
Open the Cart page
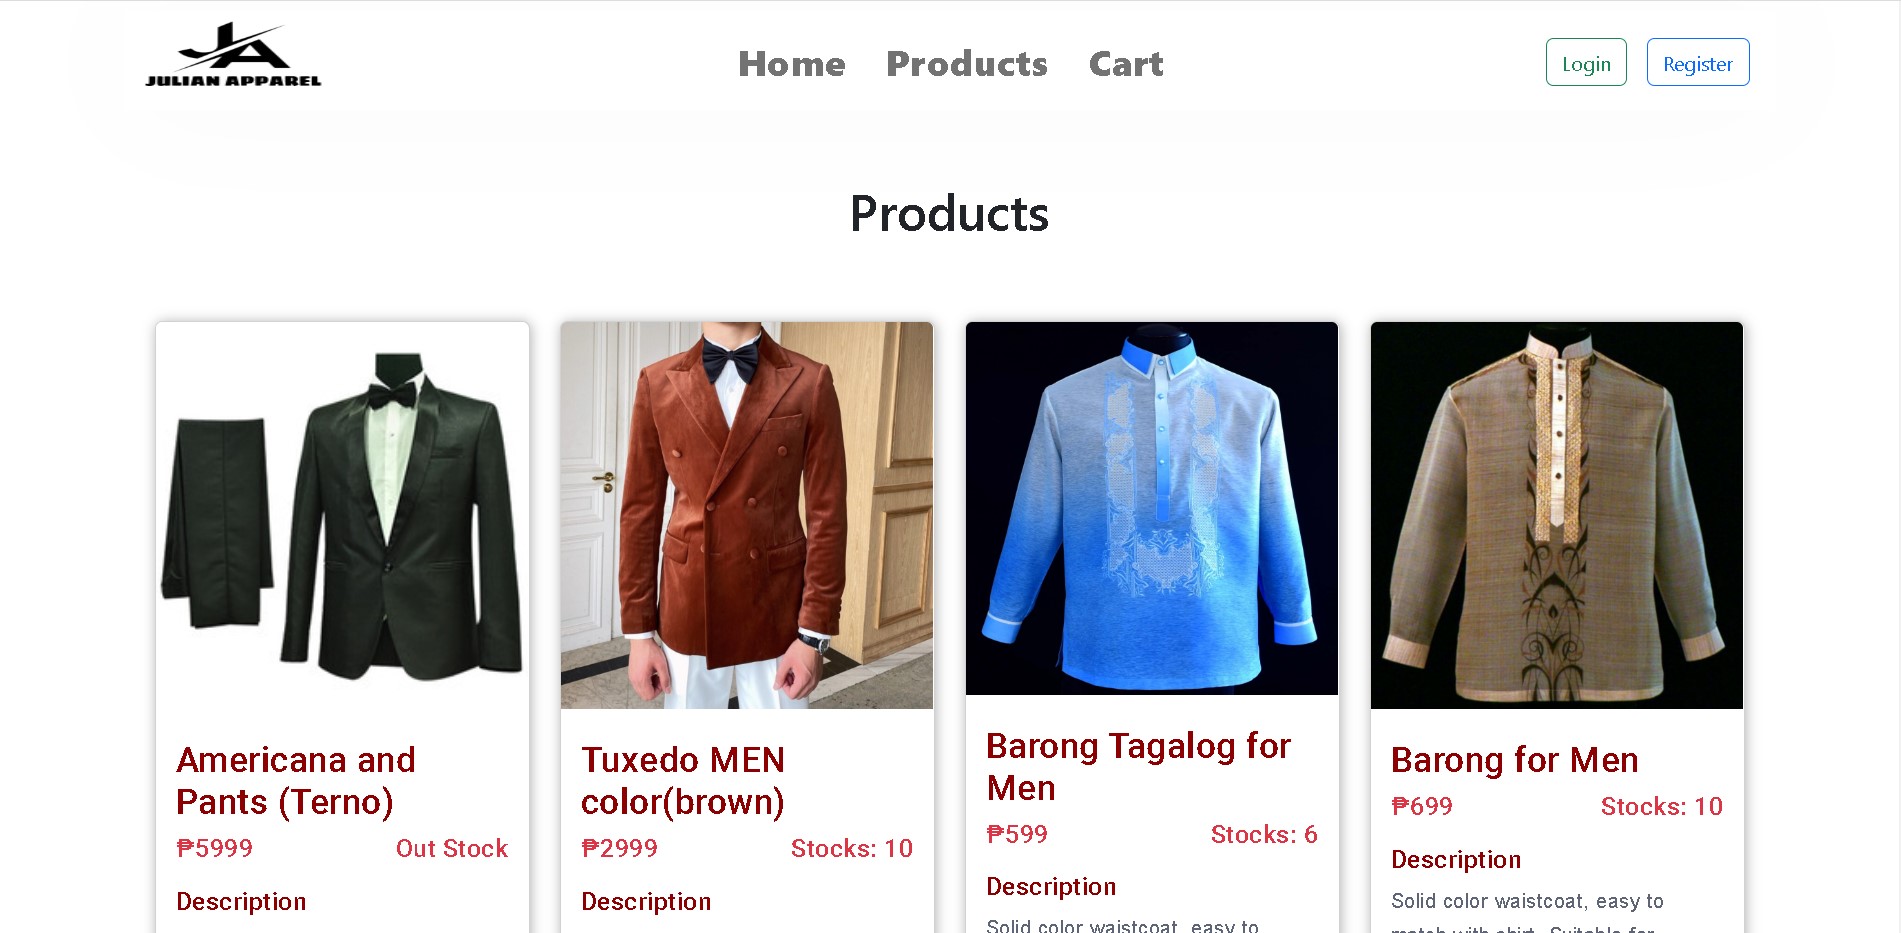[1126, 64]
